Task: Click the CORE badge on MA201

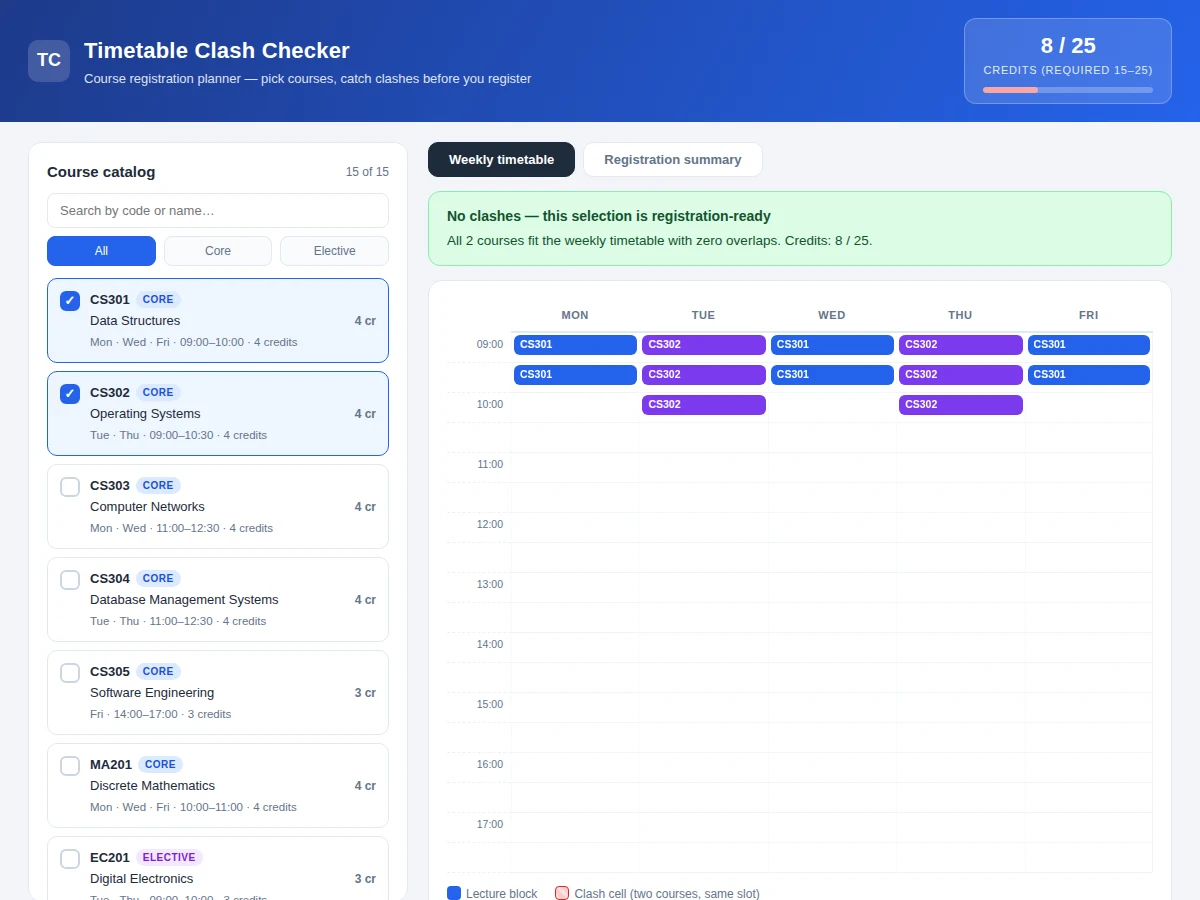Action: click(x=160, y=764)
